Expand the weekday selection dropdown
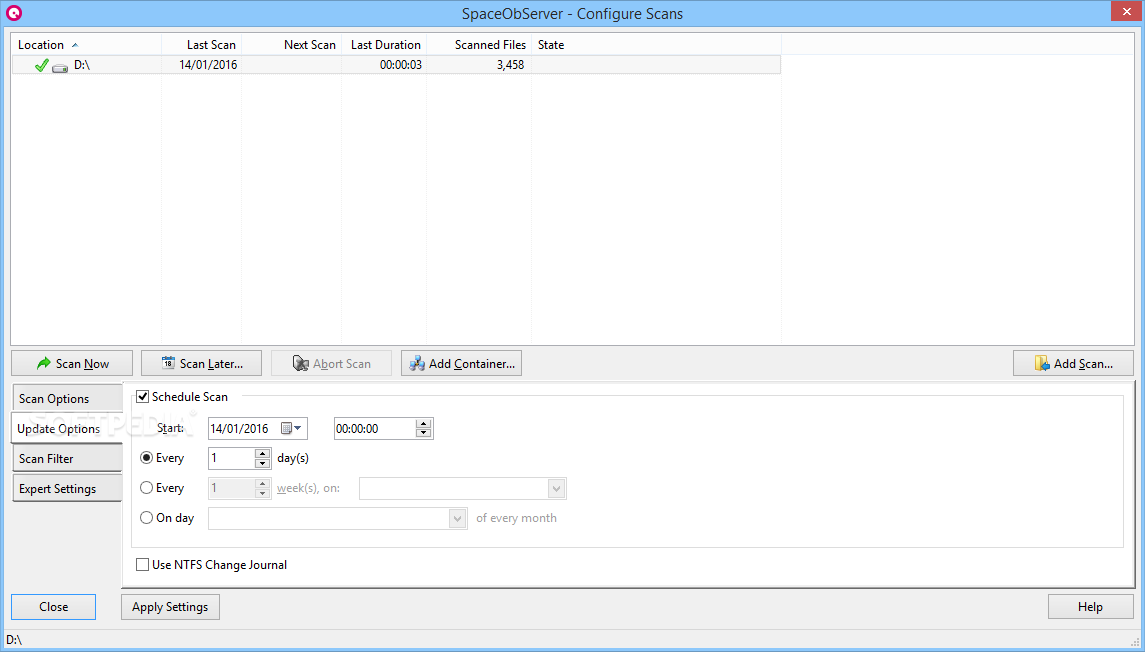Viewport: 1145px width, 652px height. tap(556, 488)
